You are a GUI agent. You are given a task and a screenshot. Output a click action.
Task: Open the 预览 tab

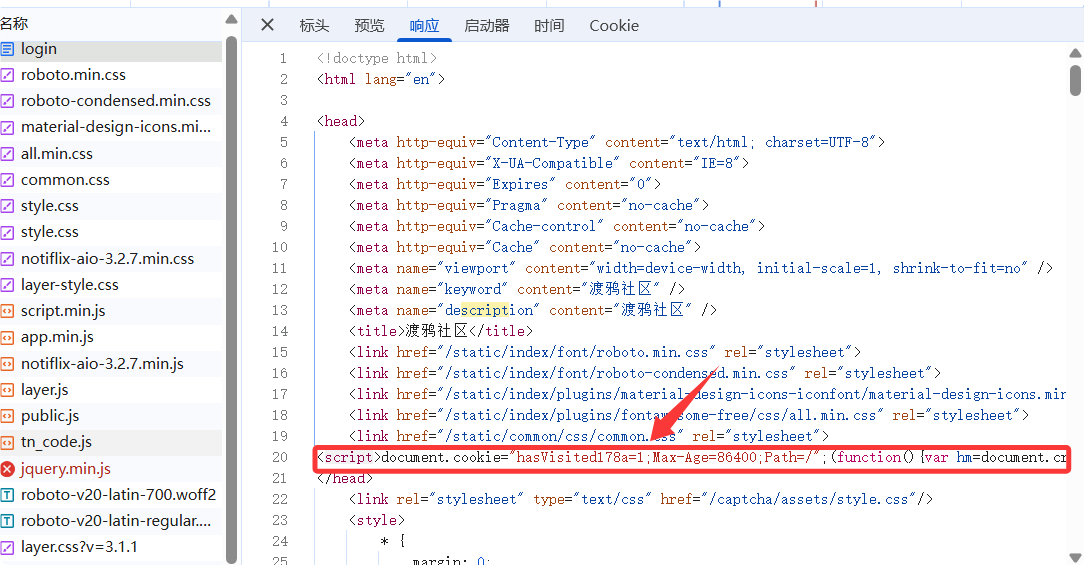pyautogui.click(x=369, y=26)
